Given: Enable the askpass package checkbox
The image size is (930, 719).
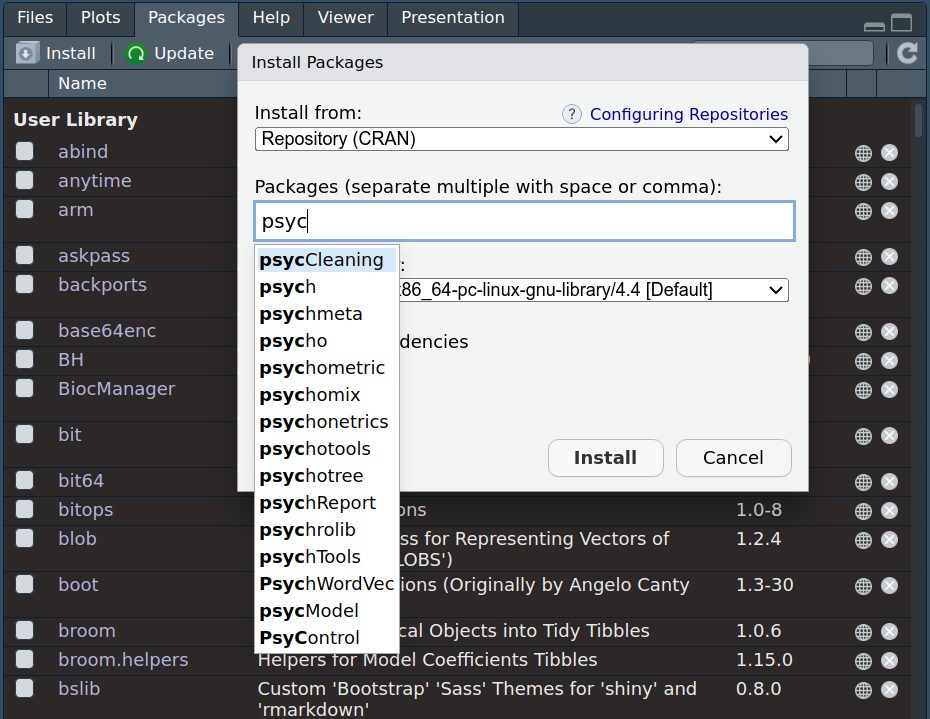Looking at the screenshot, I should 24,256.
